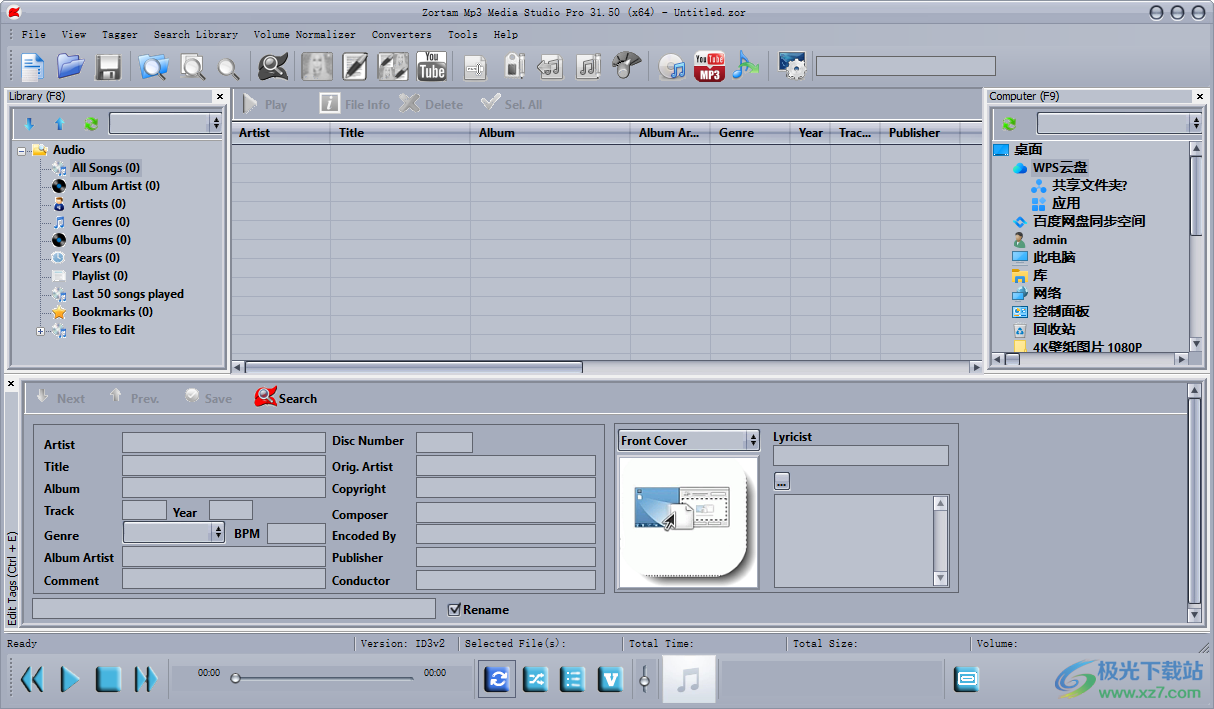
Task: Click the Save library diskette icon
Action: coord(109,66)
